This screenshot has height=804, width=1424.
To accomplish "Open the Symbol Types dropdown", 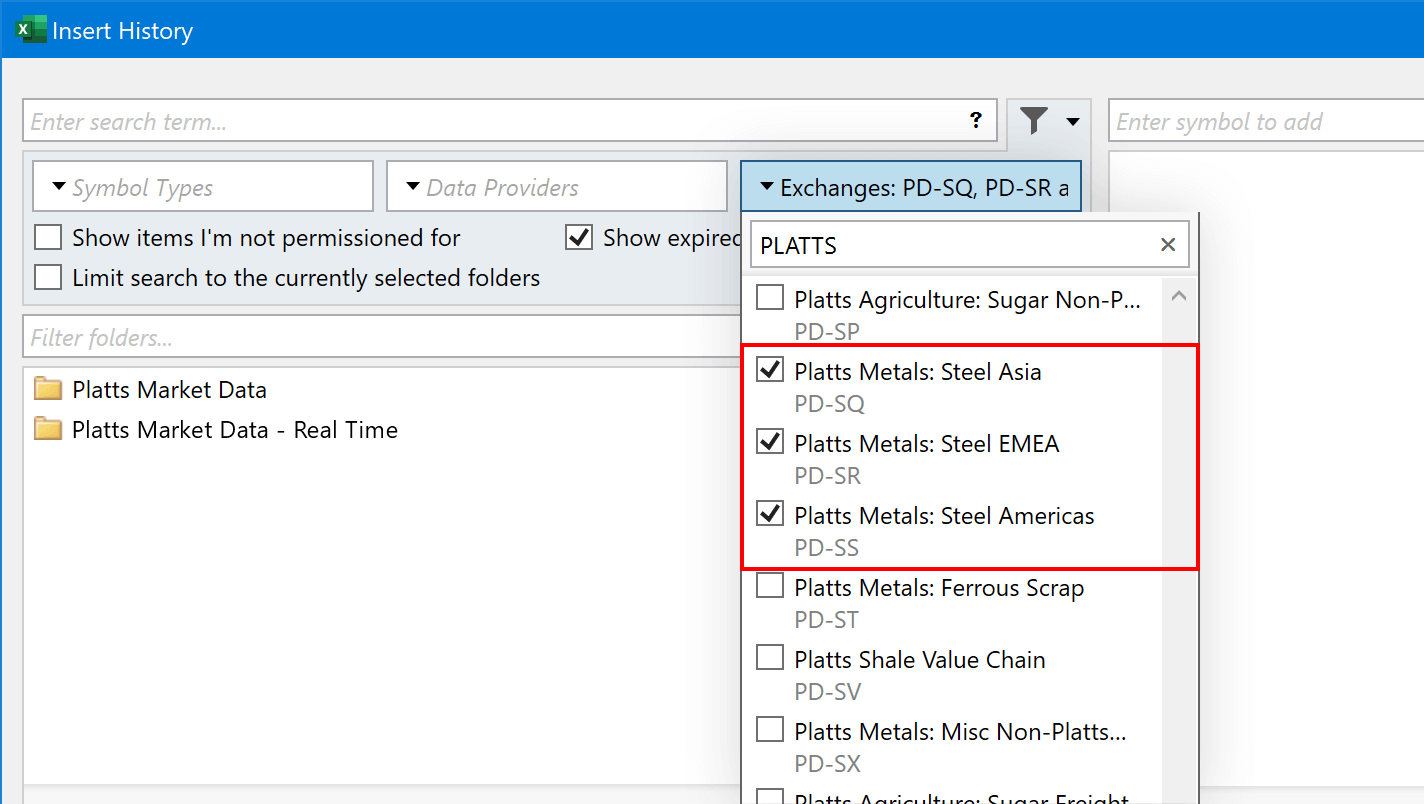I will pos(203,187).
